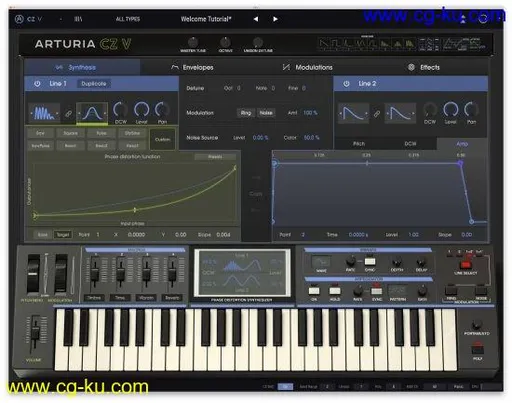Click the Reverb macro slider
Image resolution: width=512 pixels, height=403 pixels.
[172, 272]
